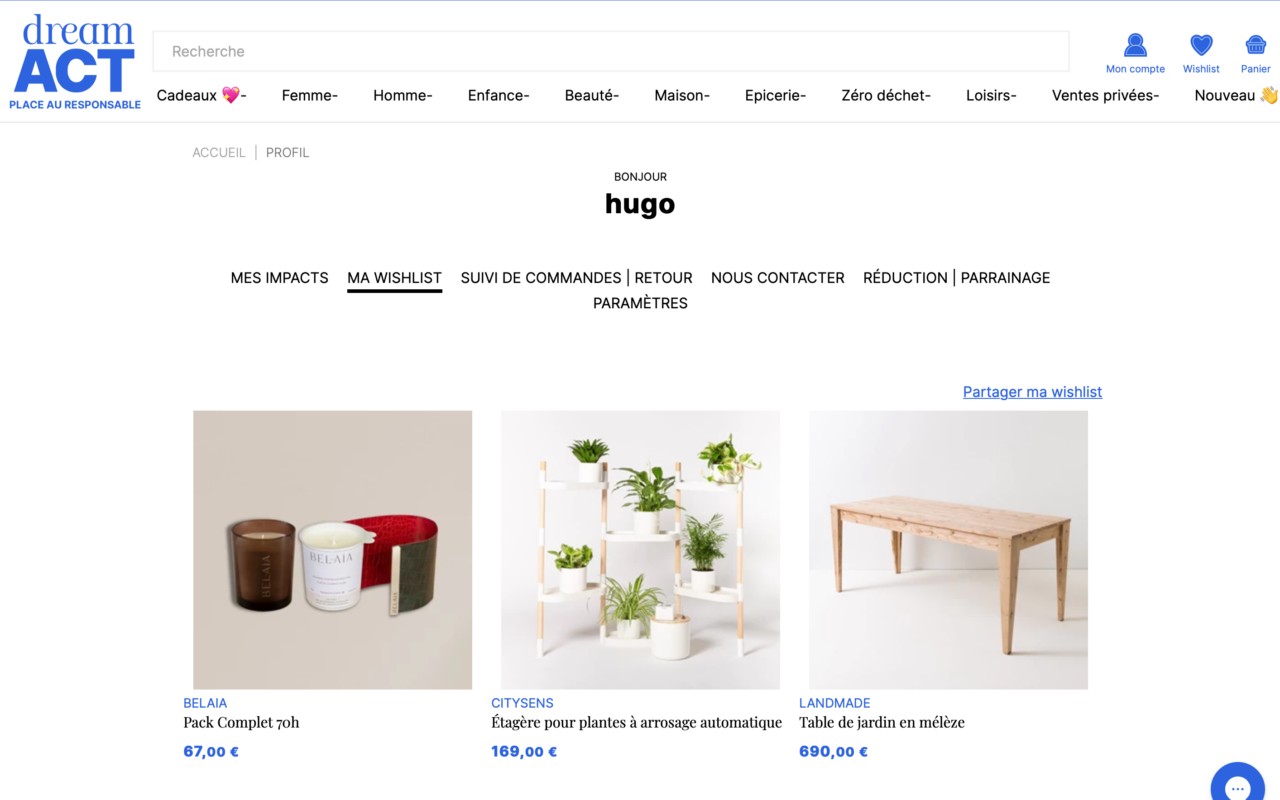The width and height of the screenshot is (1280, 800).
Task: Click the dream ACT logo
Action: (x=75, y=62)
